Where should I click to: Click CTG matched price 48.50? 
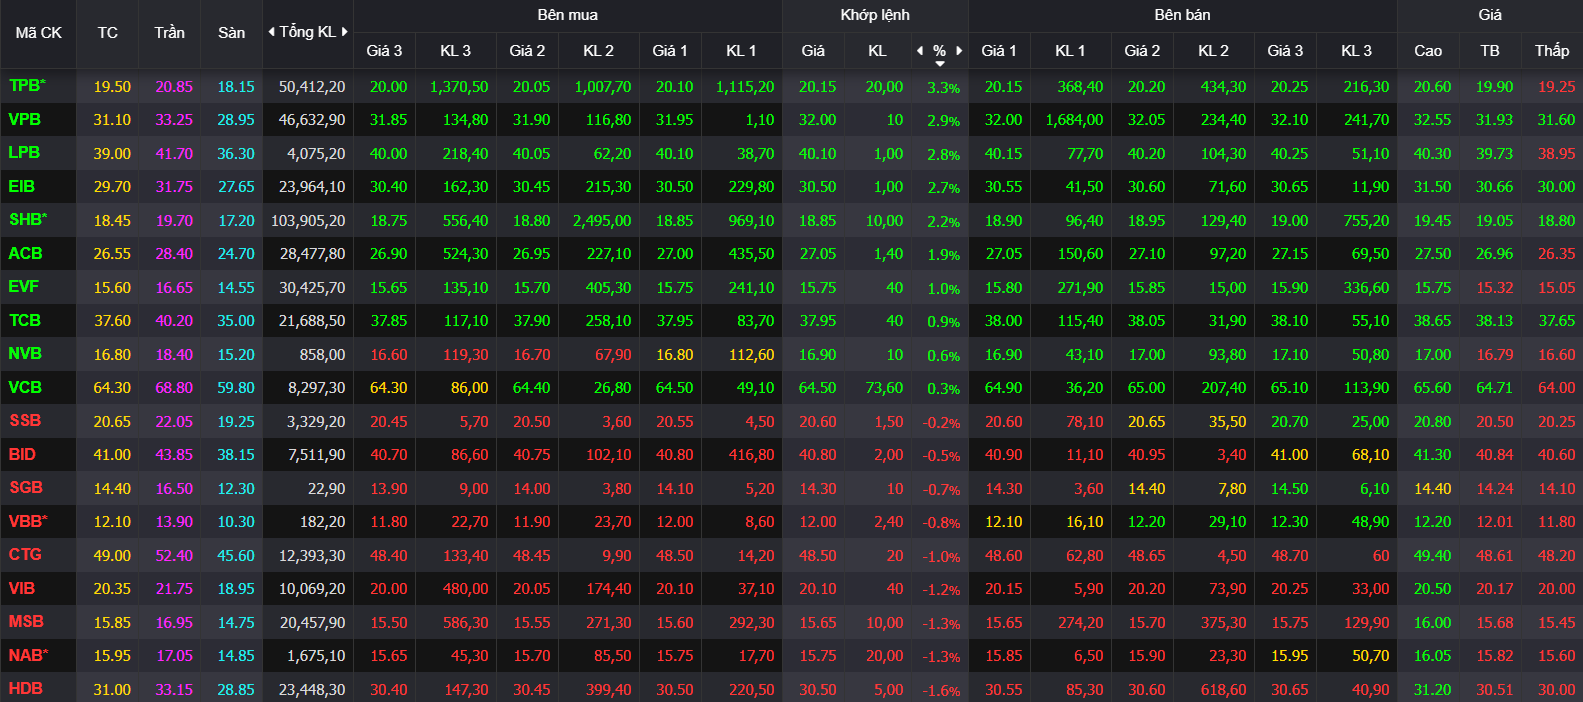point(817,556)
